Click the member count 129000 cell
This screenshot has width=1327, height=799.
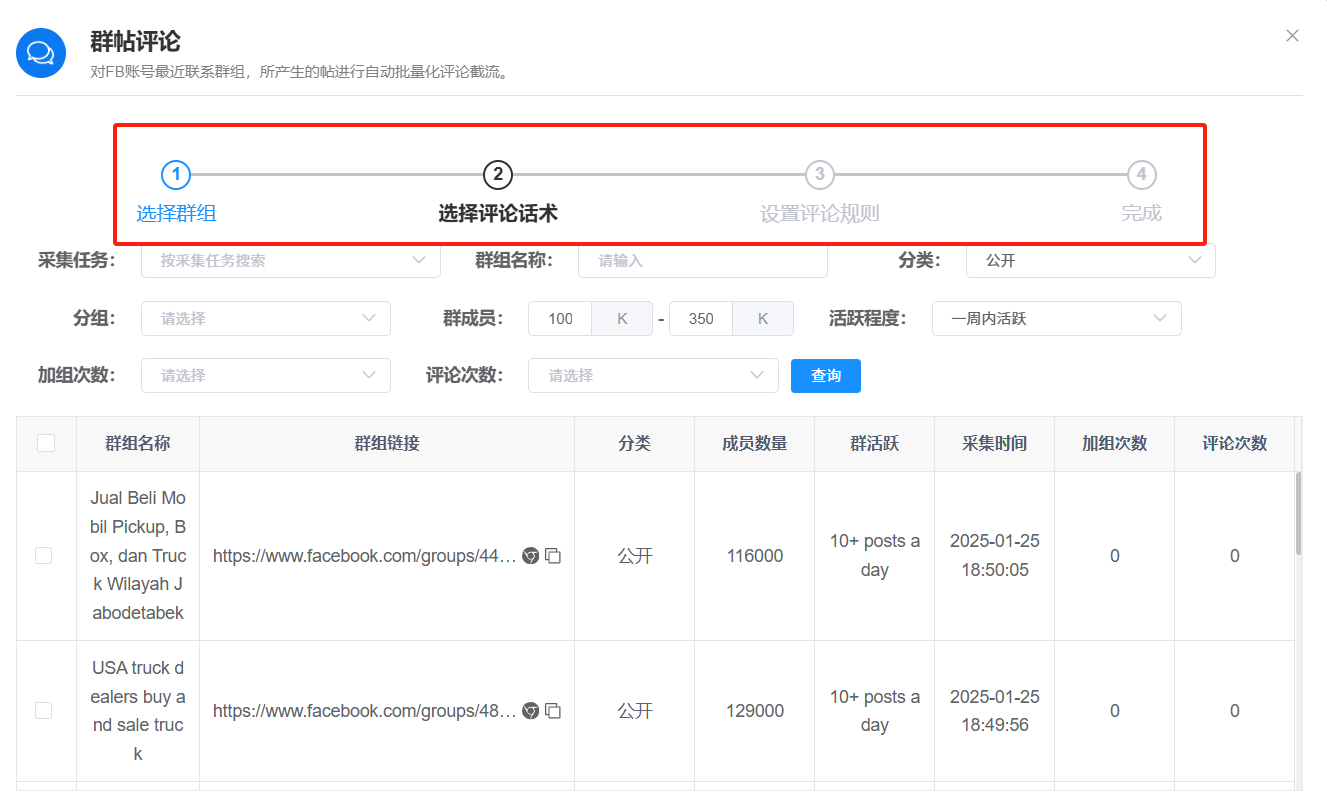coord(755,711)
